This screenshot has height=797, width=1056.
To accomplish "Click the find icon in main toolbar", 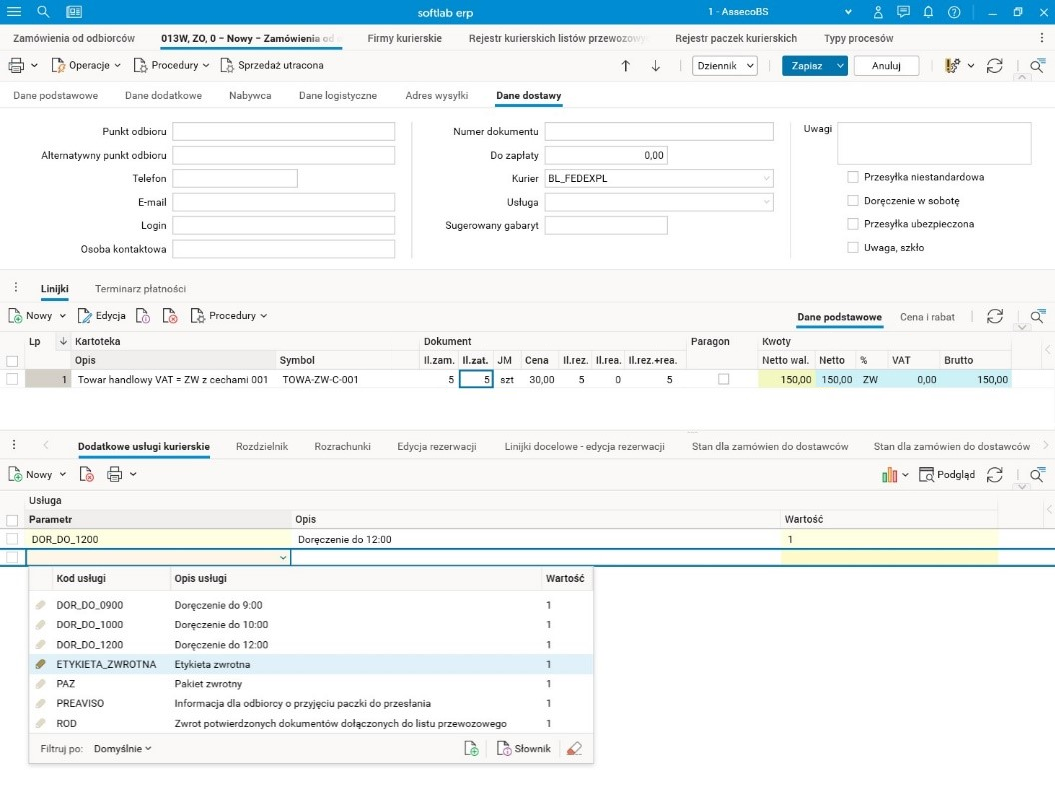I will pos(1037,66).
